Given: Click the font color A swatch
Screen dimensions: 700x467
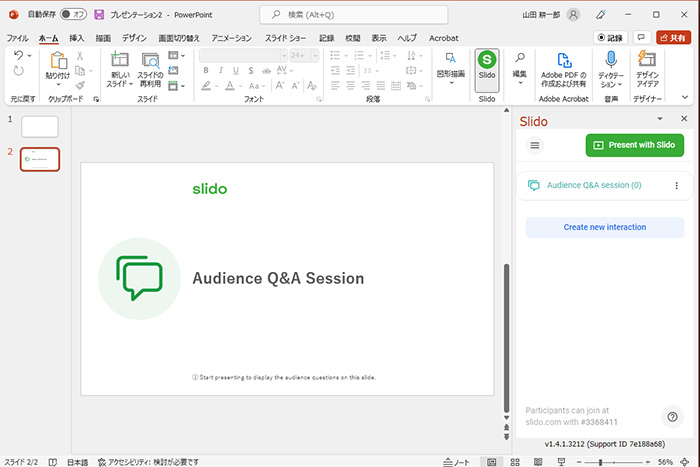Looking at the screenshot, I should [230, 85].
